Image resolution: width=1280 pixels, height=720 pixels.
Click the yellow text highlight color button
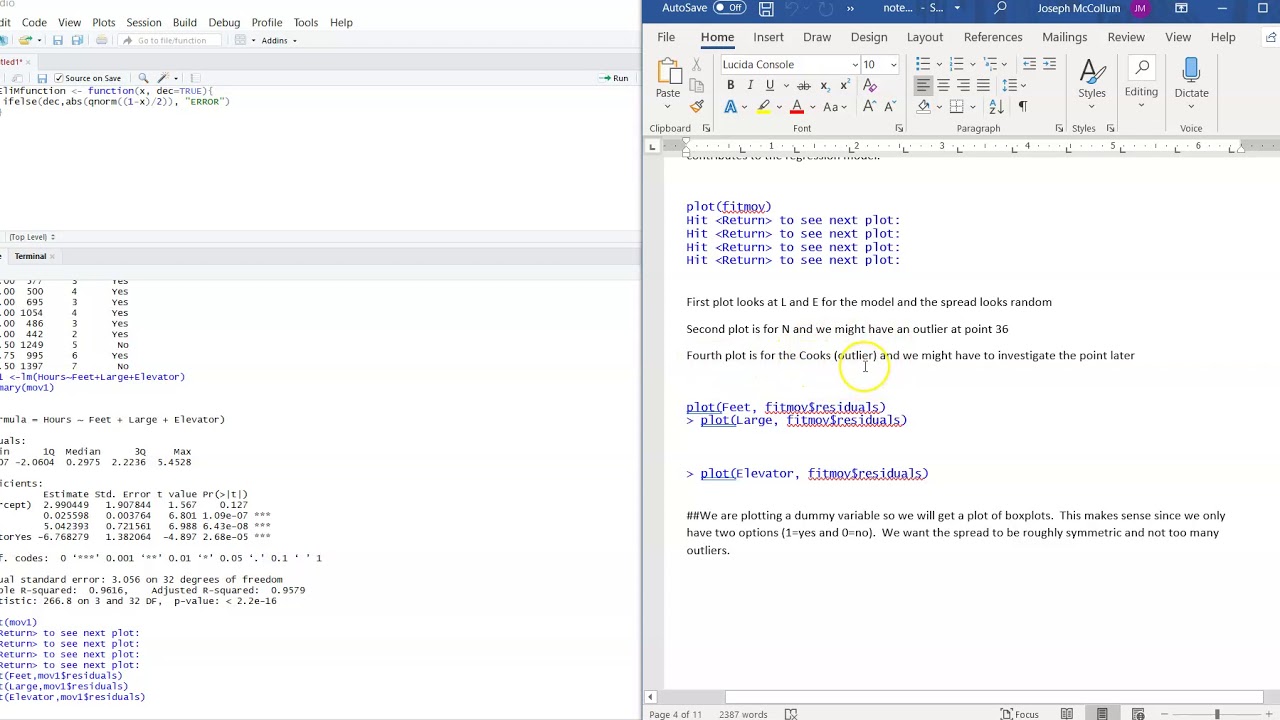pos(764,107)
